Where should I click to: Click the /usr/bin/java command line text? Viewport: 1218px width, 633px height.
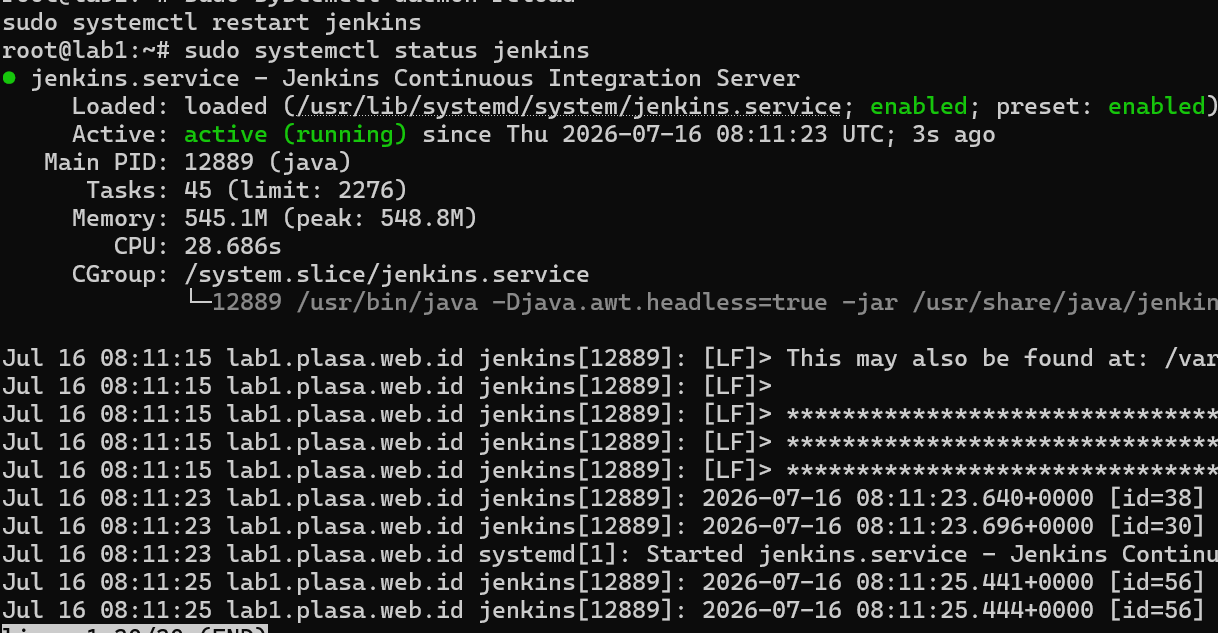756,302
